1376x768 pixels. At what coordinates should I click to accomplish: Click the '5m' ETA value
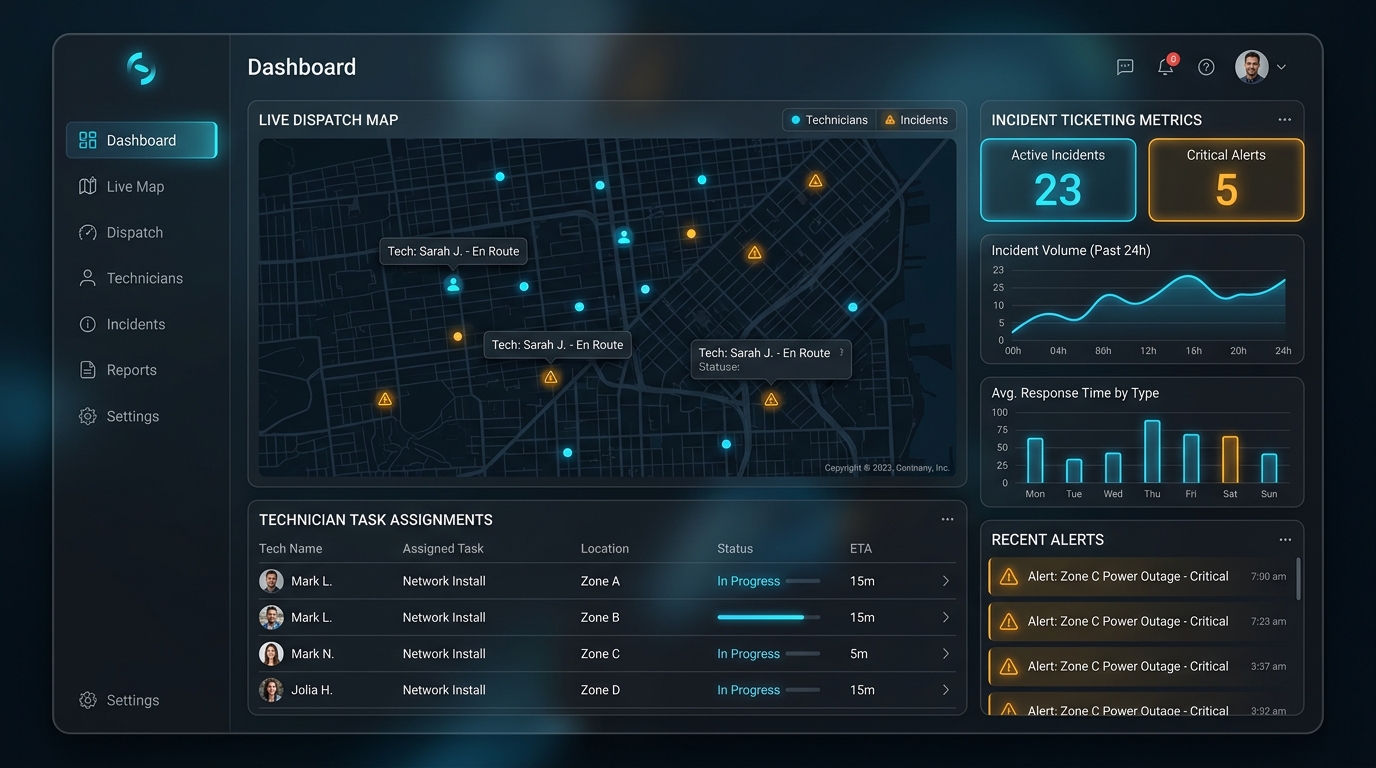(859, 654)
